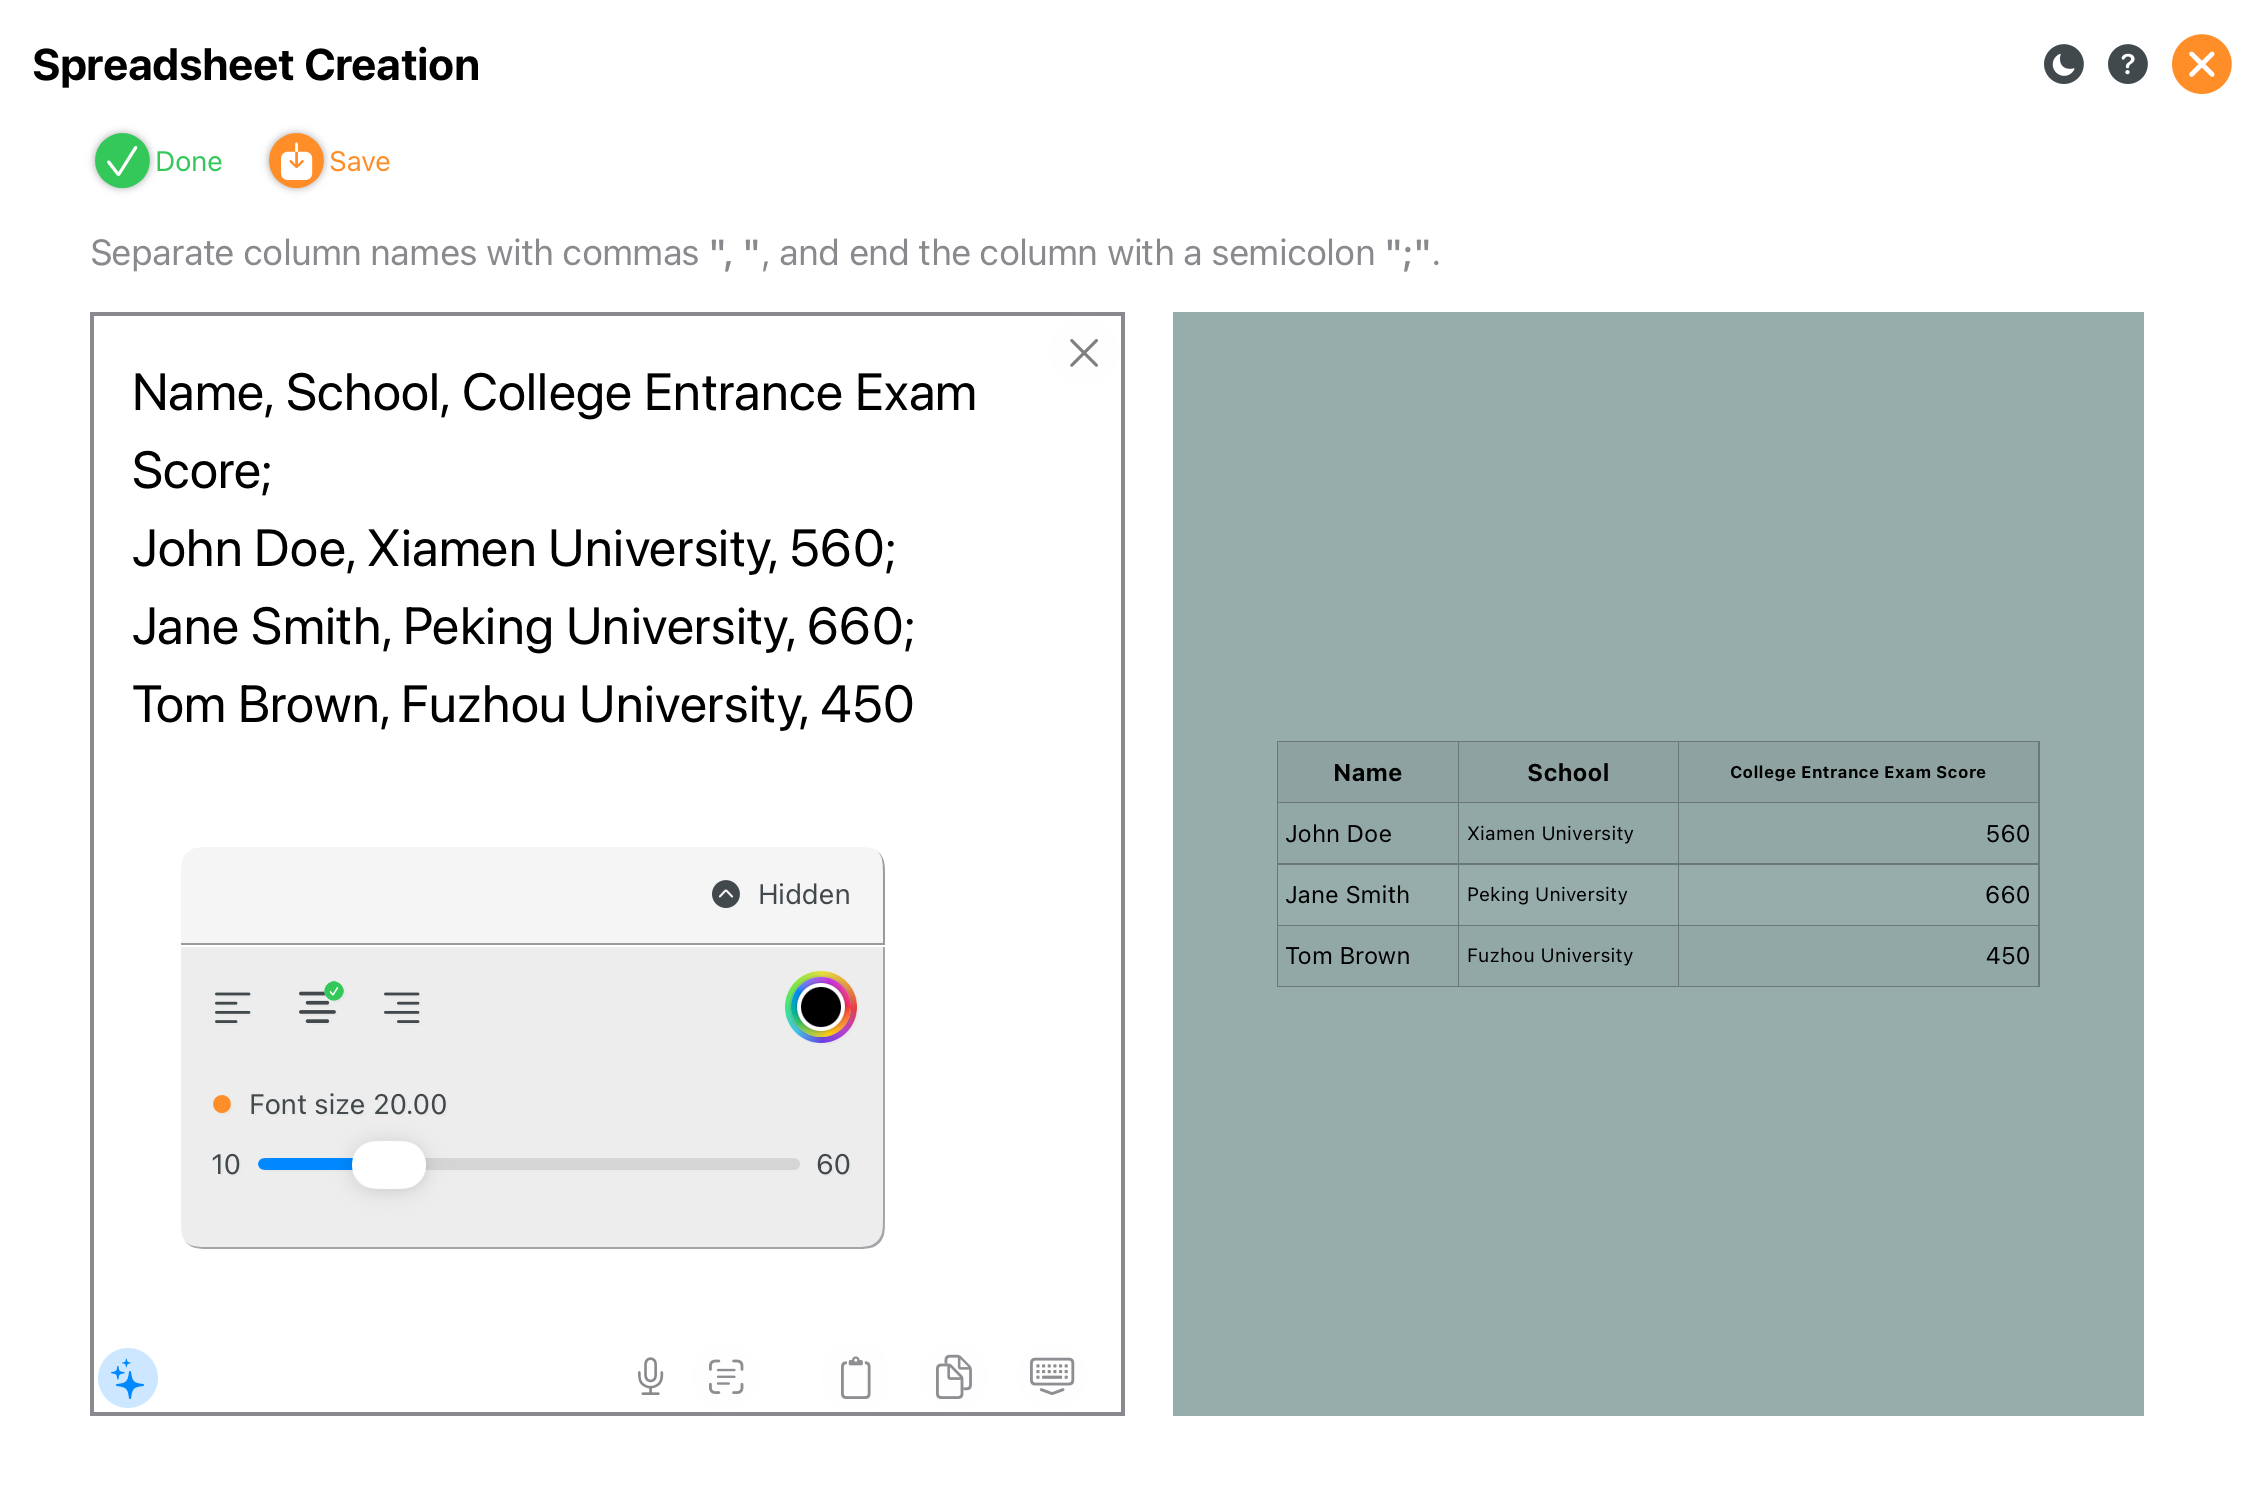2266x1488 pixels.
Task: Click the AI sparkle assistant icon
Action: [128, 1379]
